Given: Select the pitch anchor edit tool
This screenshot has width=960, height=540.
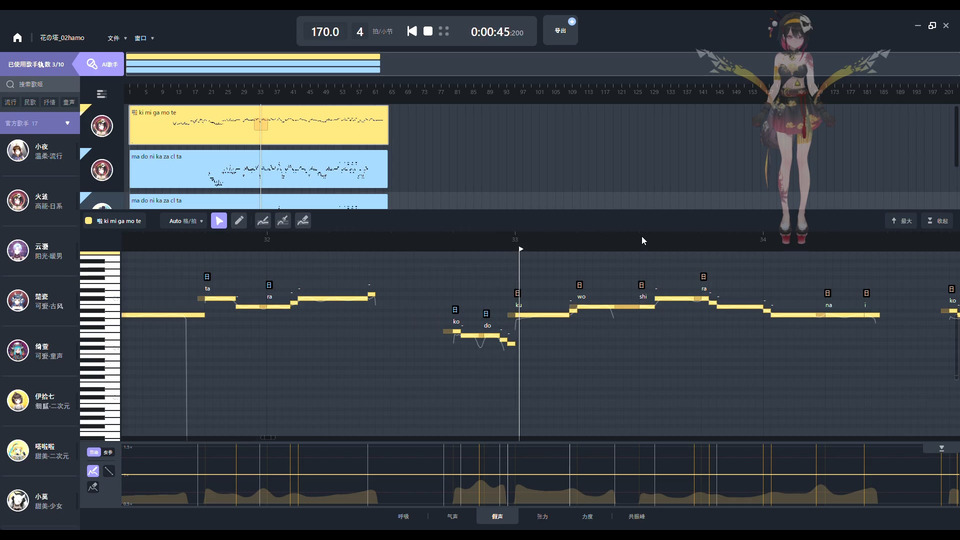Looking at the screenshot, I should click(283, 221).
